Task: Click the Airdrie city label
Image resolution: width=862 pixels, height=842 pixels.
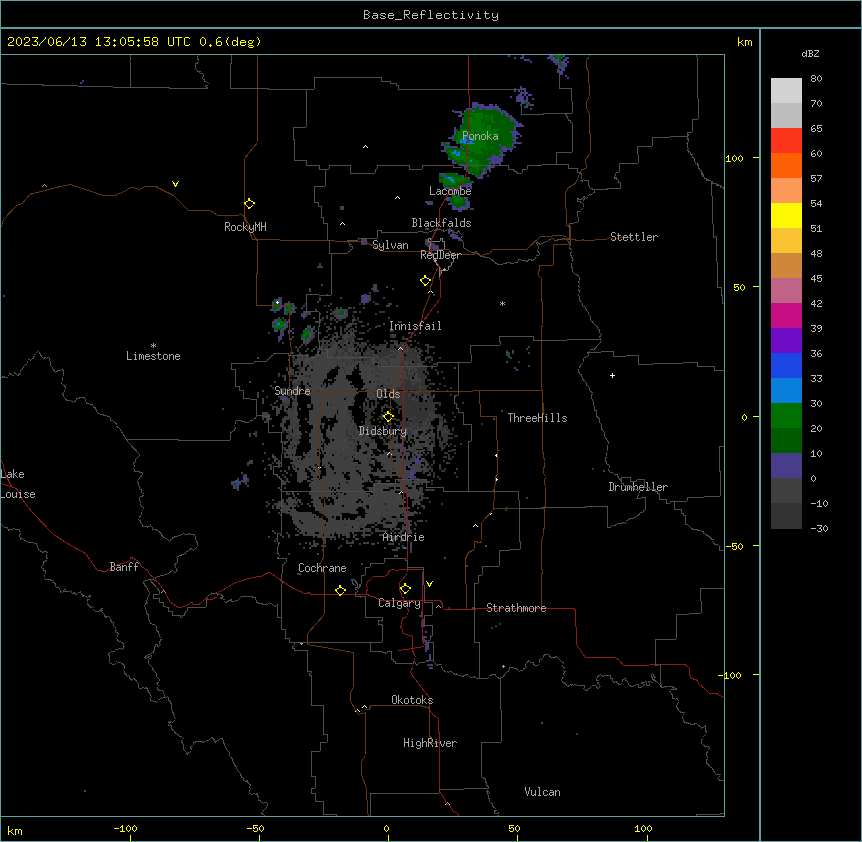Action: coord(404,537)
